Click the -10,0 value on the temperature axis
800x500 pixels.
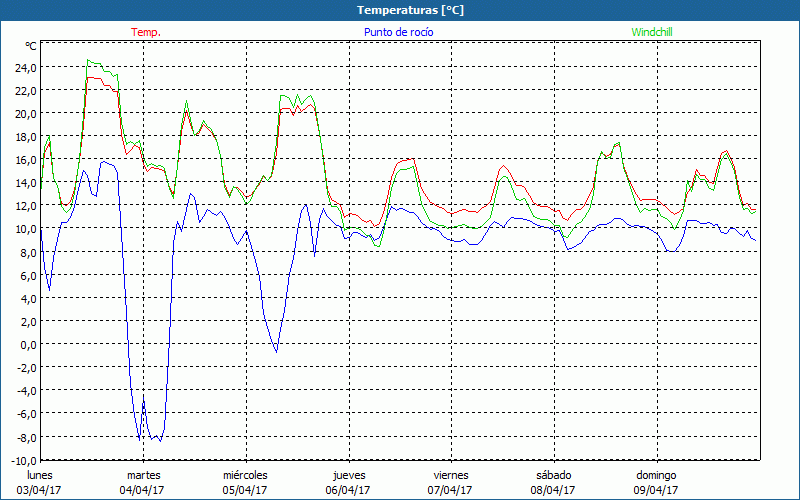click(x=23, y=460)
